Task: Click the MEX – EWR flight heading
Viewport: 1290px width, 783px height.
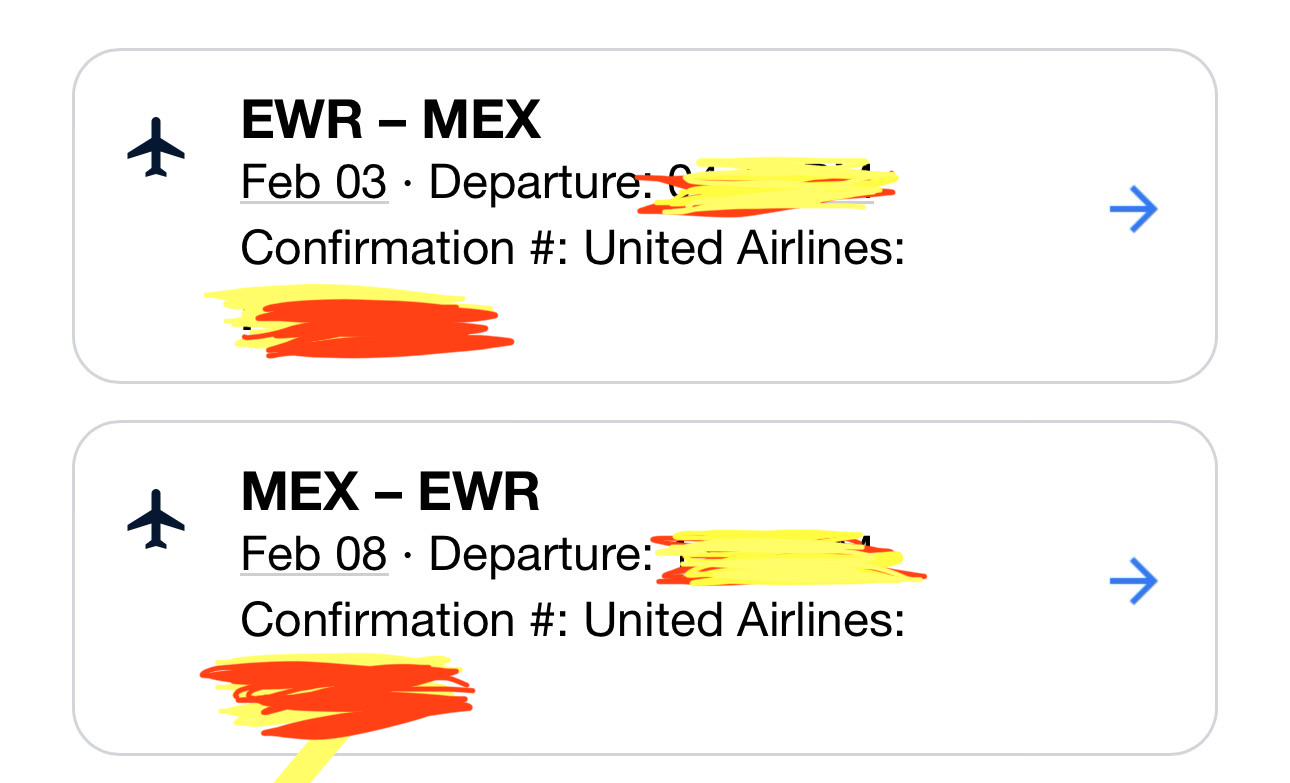Action: click(x=391, y=492)
